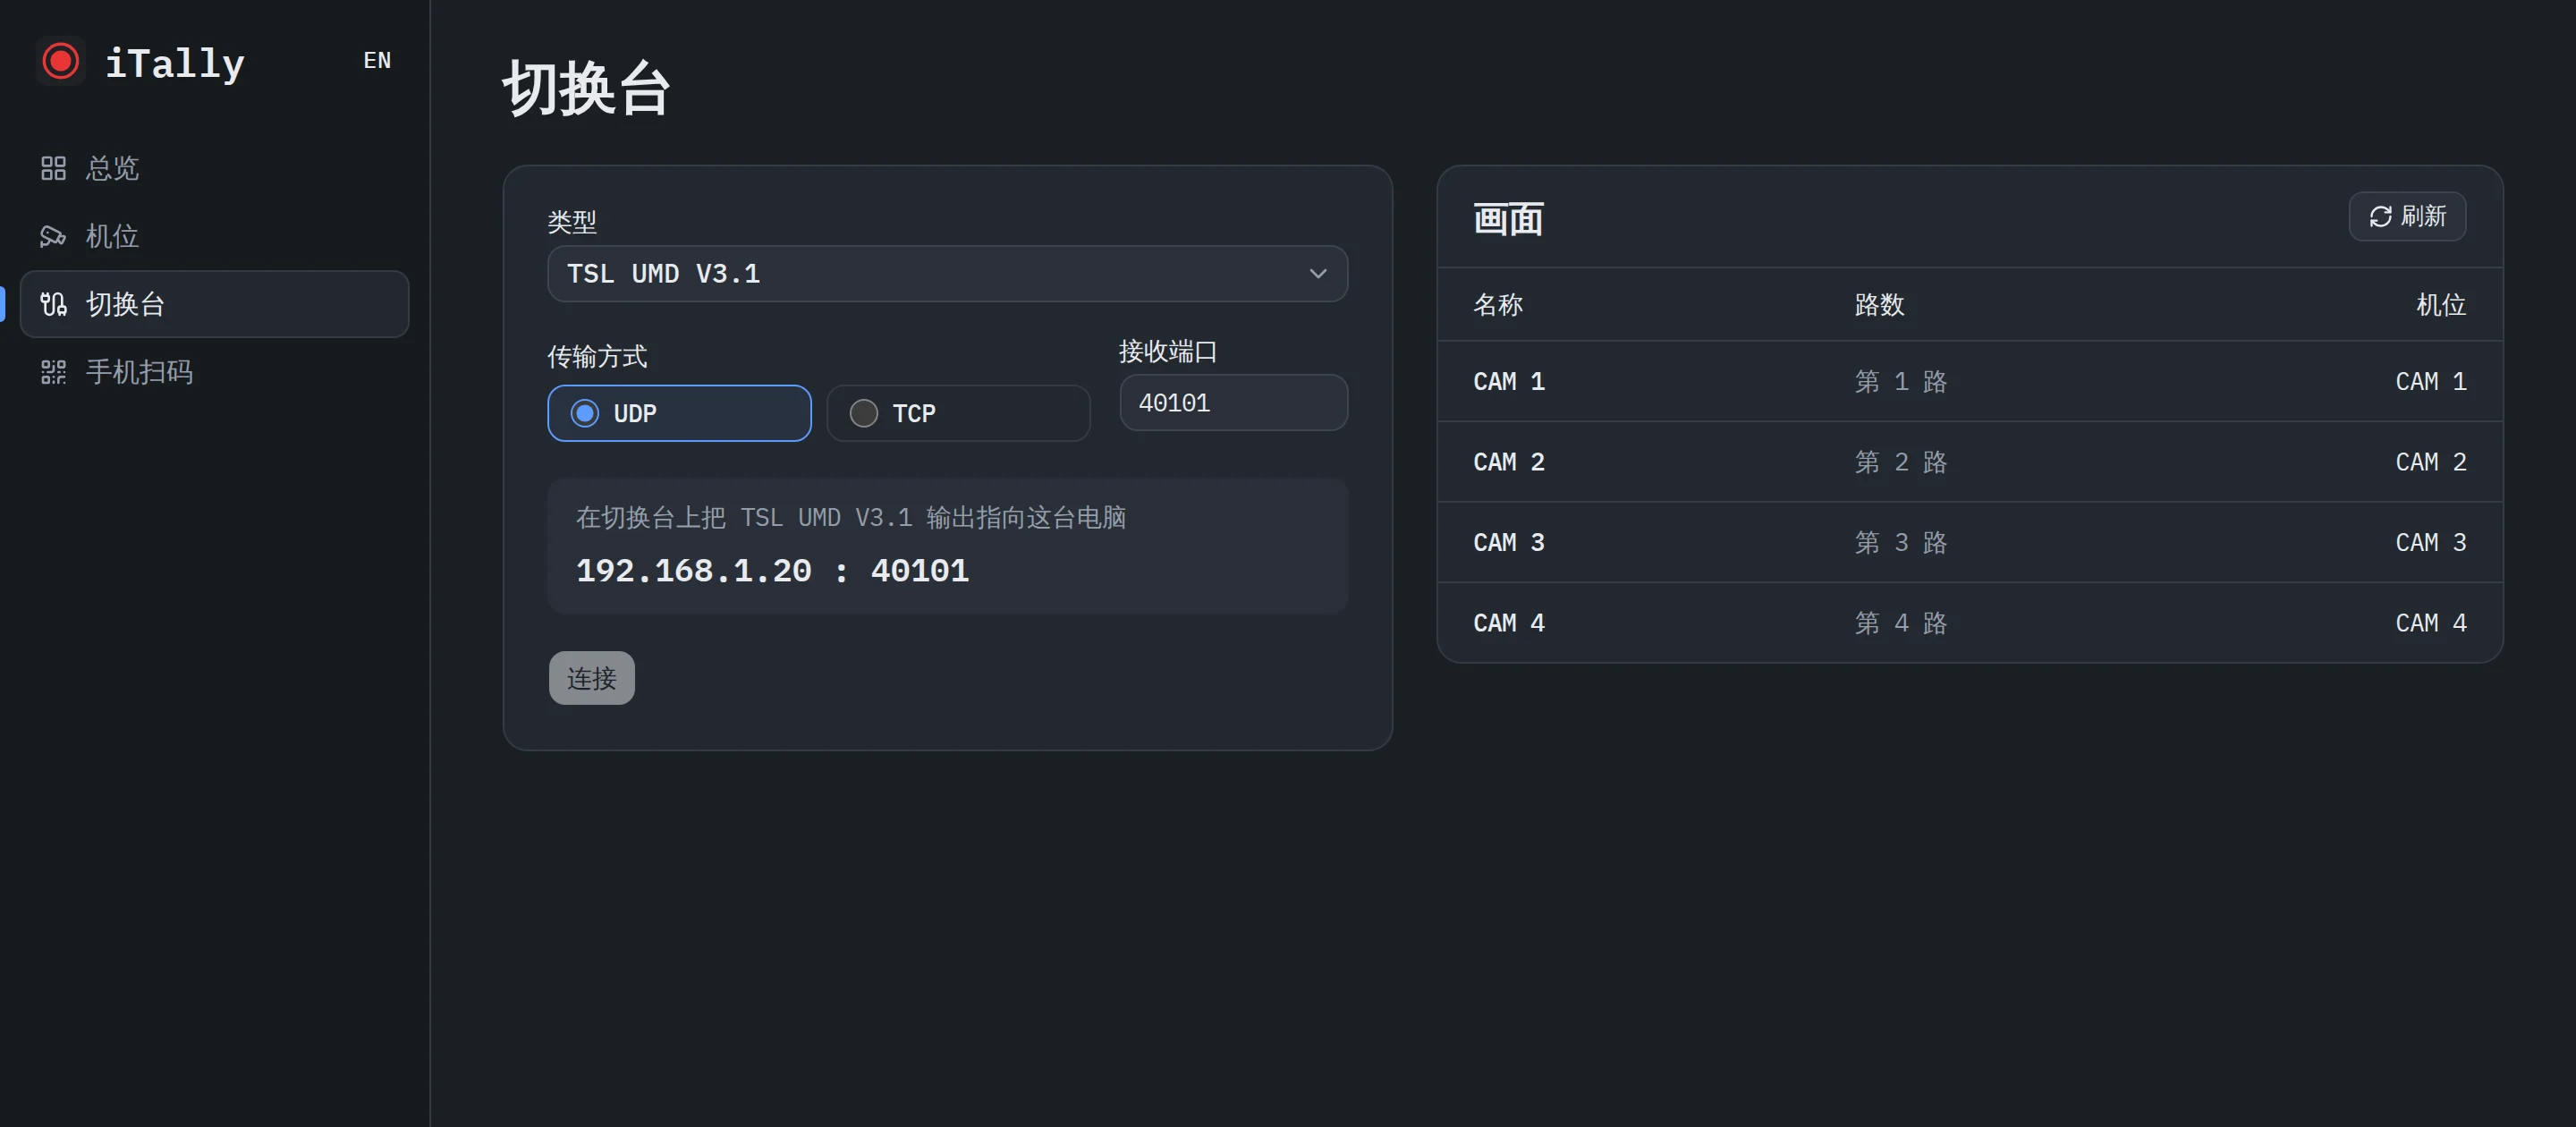Select the TCP transport radio option
2576x1127 pixels.
coord(958,413)
